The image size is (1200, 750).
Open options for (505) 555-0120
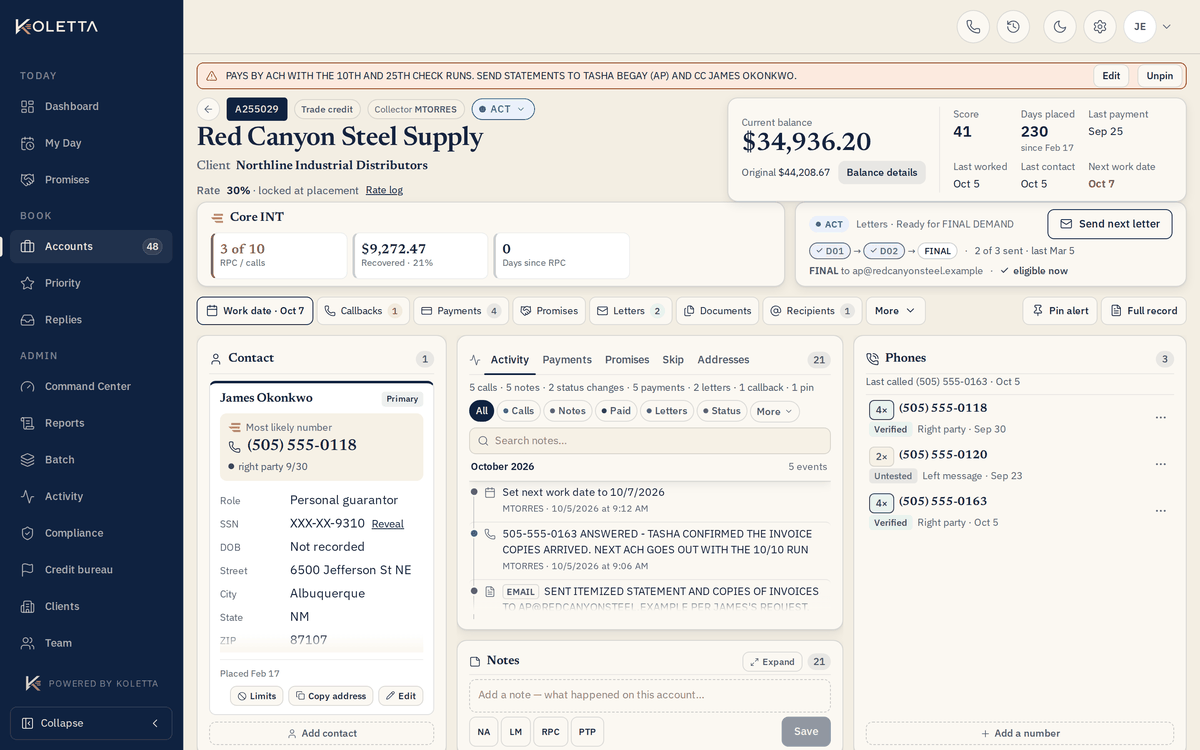tap(1160, 464)
